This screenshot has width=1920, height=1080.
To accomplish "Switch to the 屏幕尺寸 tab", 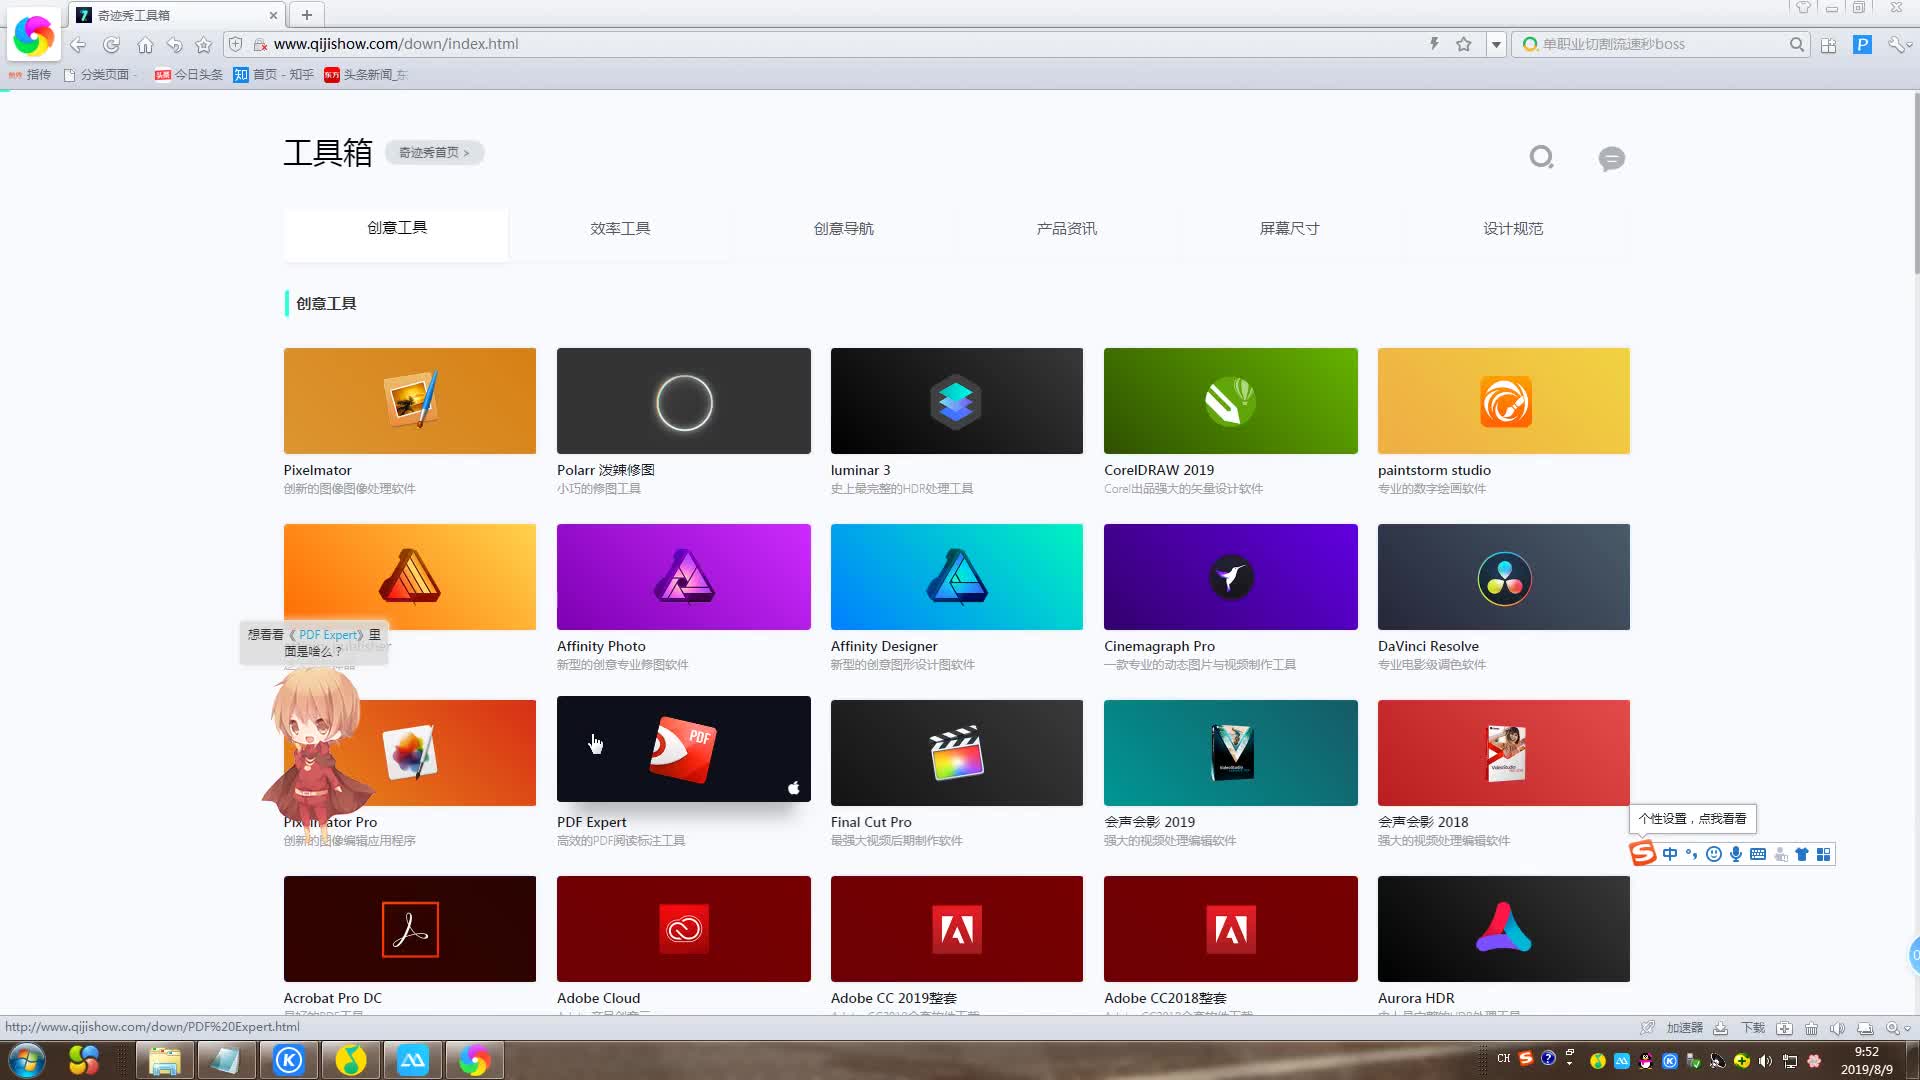I will click(1289, 229).
